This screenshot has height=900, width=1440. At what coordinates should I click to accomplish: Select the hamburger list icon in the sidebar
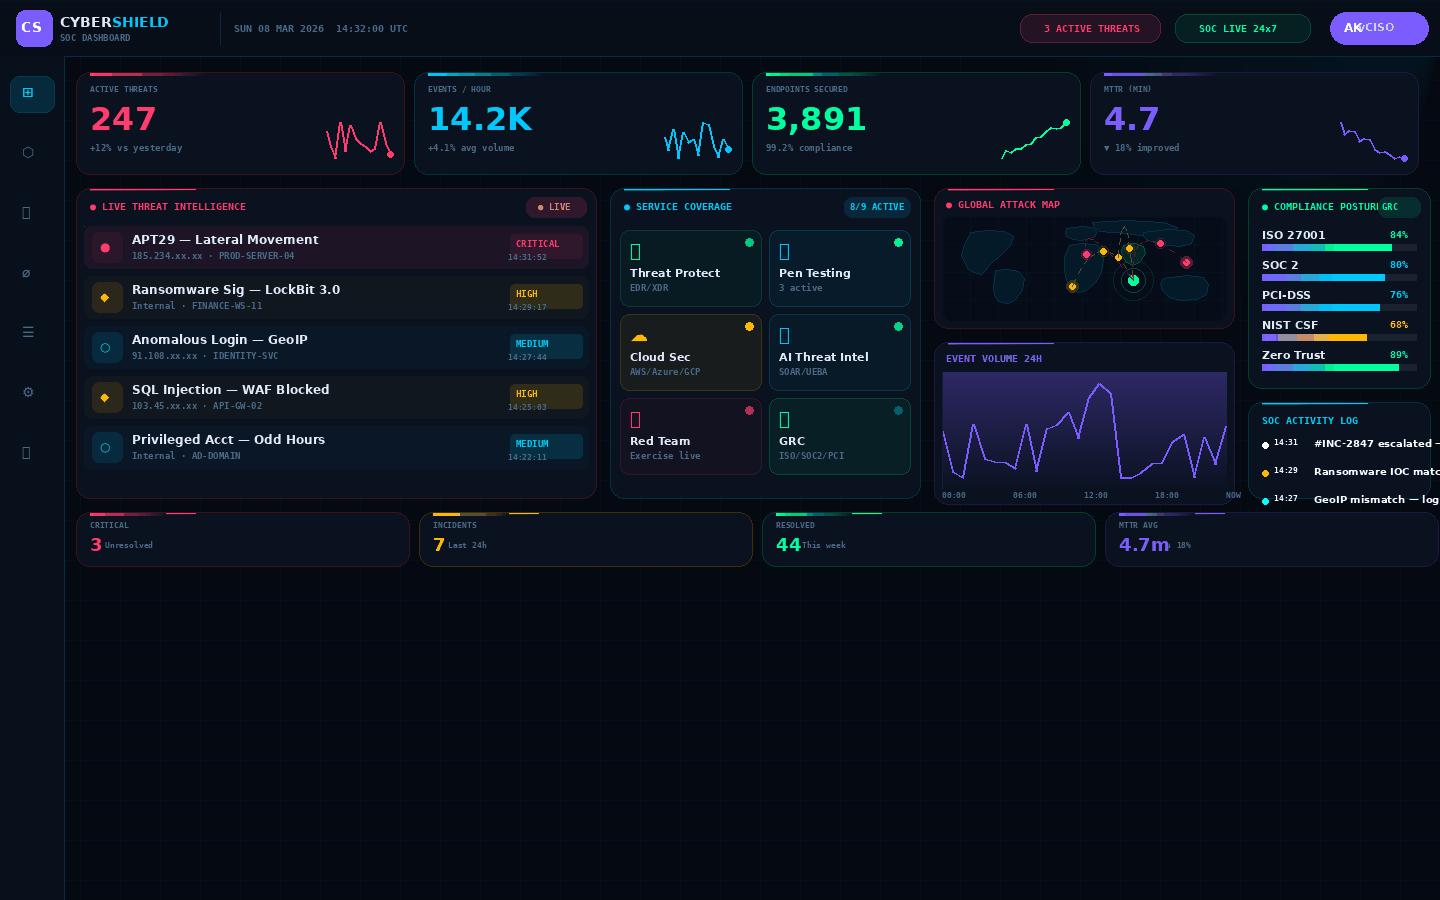[28, 331]
